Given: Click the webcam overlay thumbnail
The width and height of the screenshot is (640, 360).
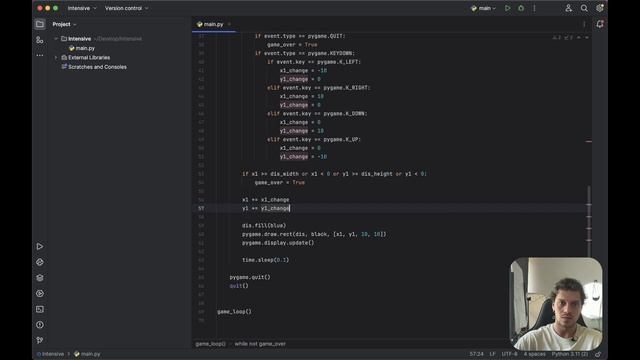Looking at the screenshot, I should click(x=556, y=304).
